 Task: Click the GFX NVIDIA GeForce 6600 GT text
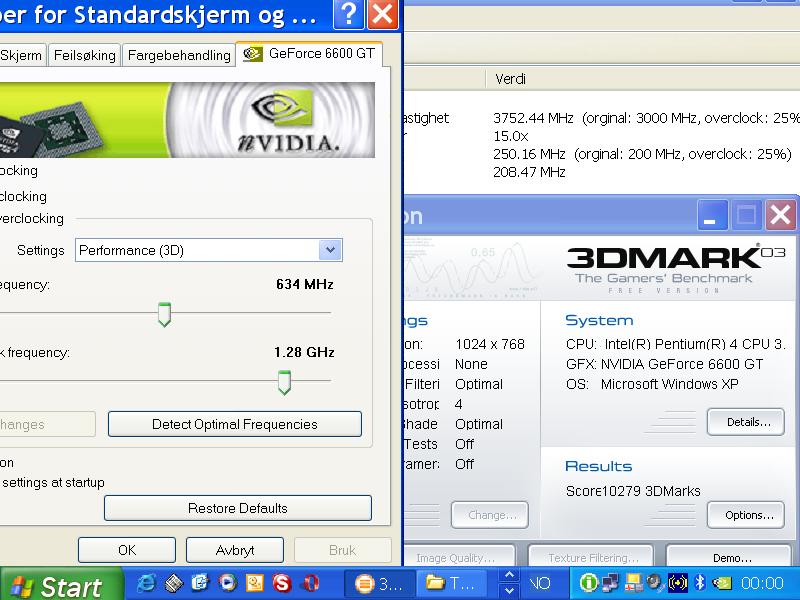[x=664, y=364]
